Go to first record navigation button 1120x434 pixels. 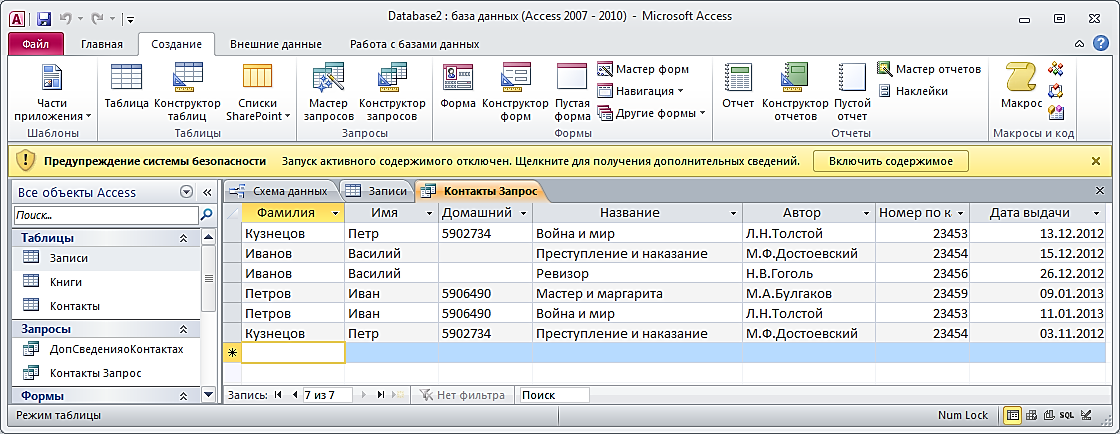[278, 395]
